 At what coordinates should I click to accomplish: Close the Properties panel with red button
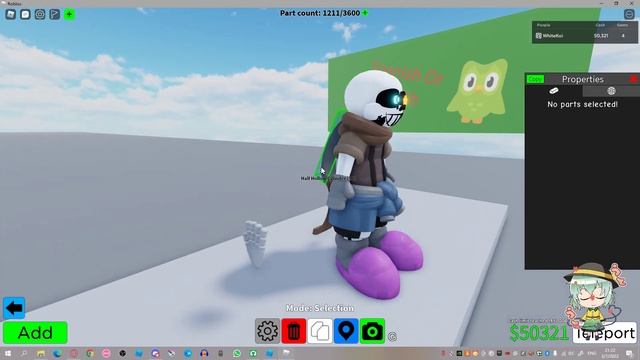click(634, 79)
